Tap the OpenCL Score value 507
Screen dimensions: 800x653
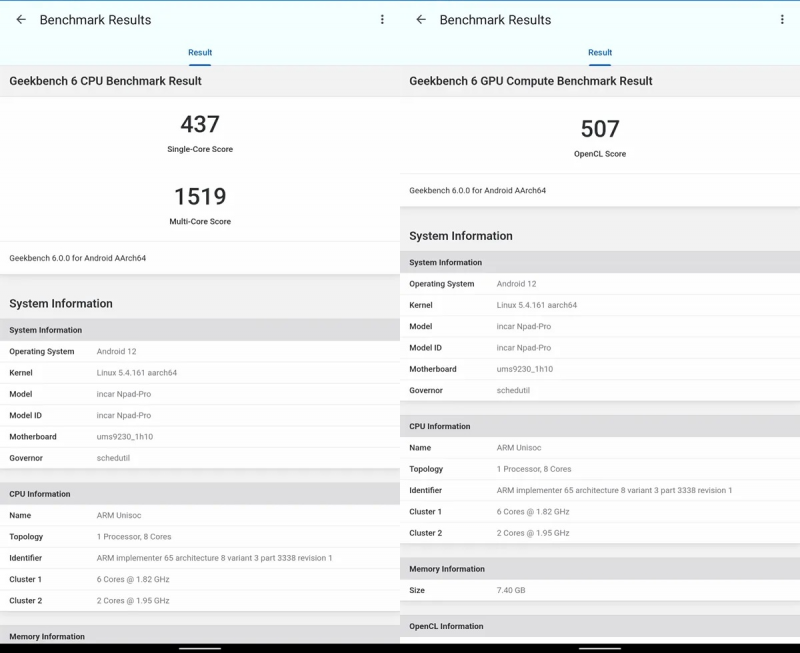(600, 129)
